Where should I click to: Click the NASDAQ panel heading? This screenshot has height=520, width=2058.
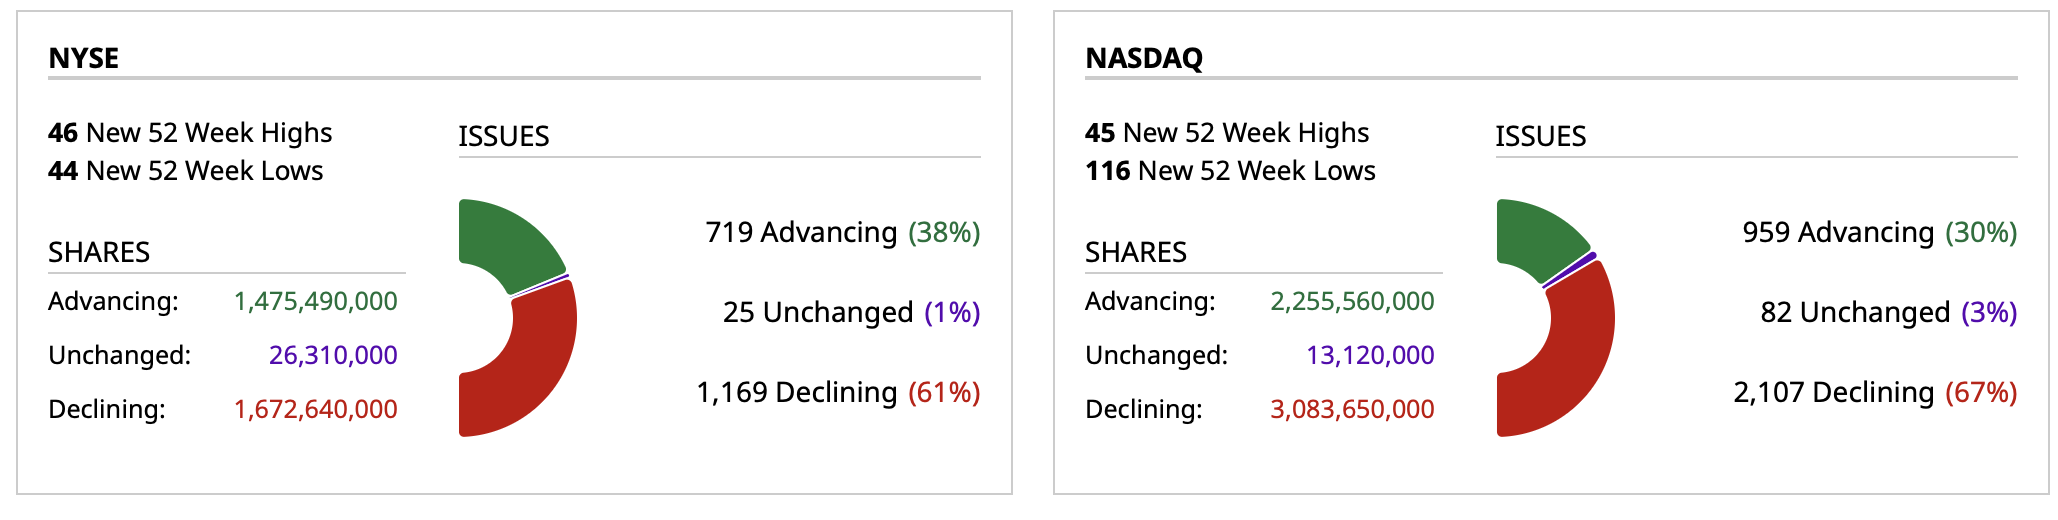(x=1144, y=58)
